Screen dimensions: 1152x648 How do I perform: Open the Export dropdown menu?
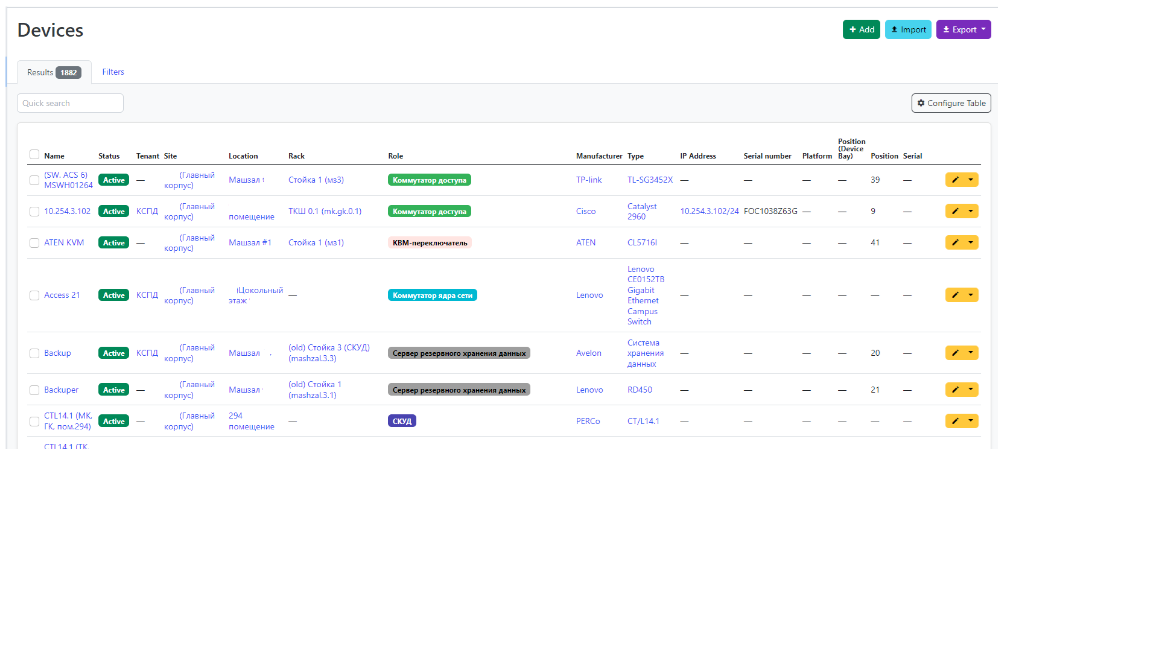point(963,29)
